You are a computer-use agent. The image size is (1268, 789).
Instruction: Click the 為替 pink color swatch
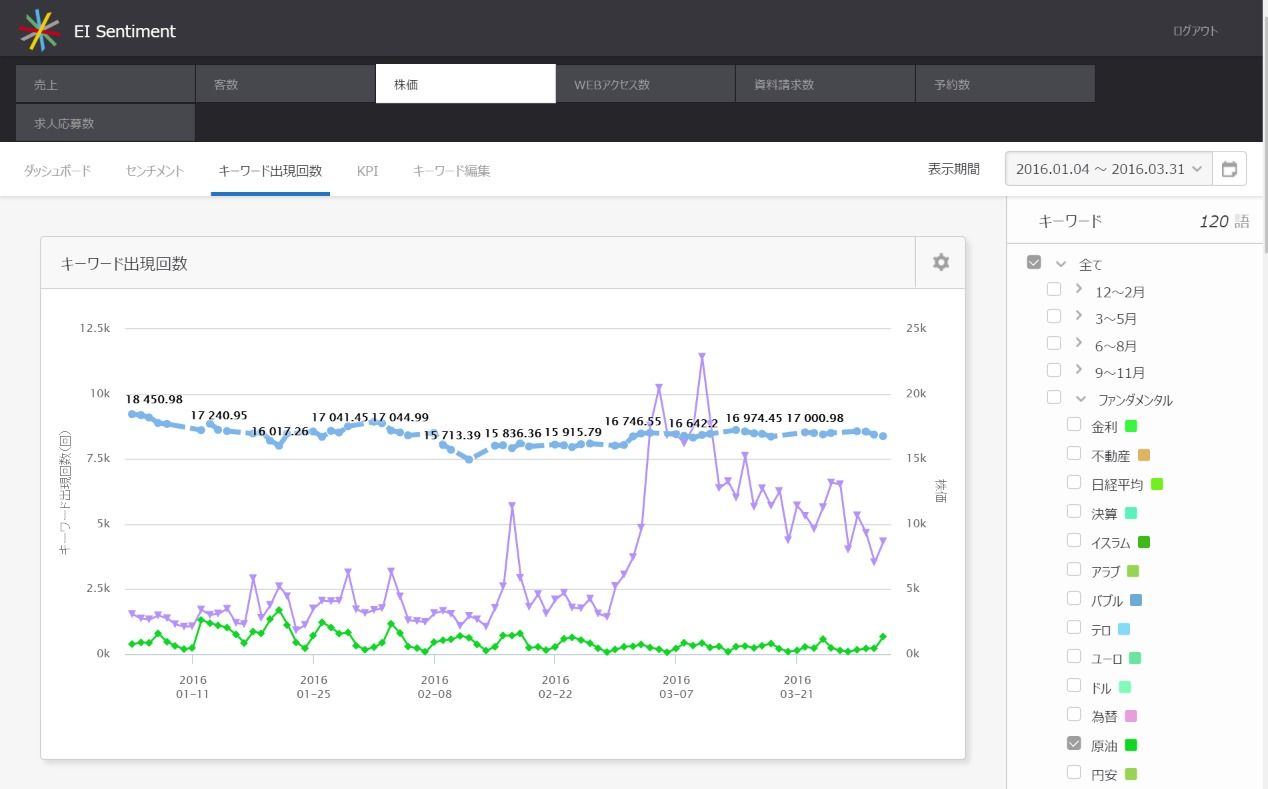[x=1131, y=716]
